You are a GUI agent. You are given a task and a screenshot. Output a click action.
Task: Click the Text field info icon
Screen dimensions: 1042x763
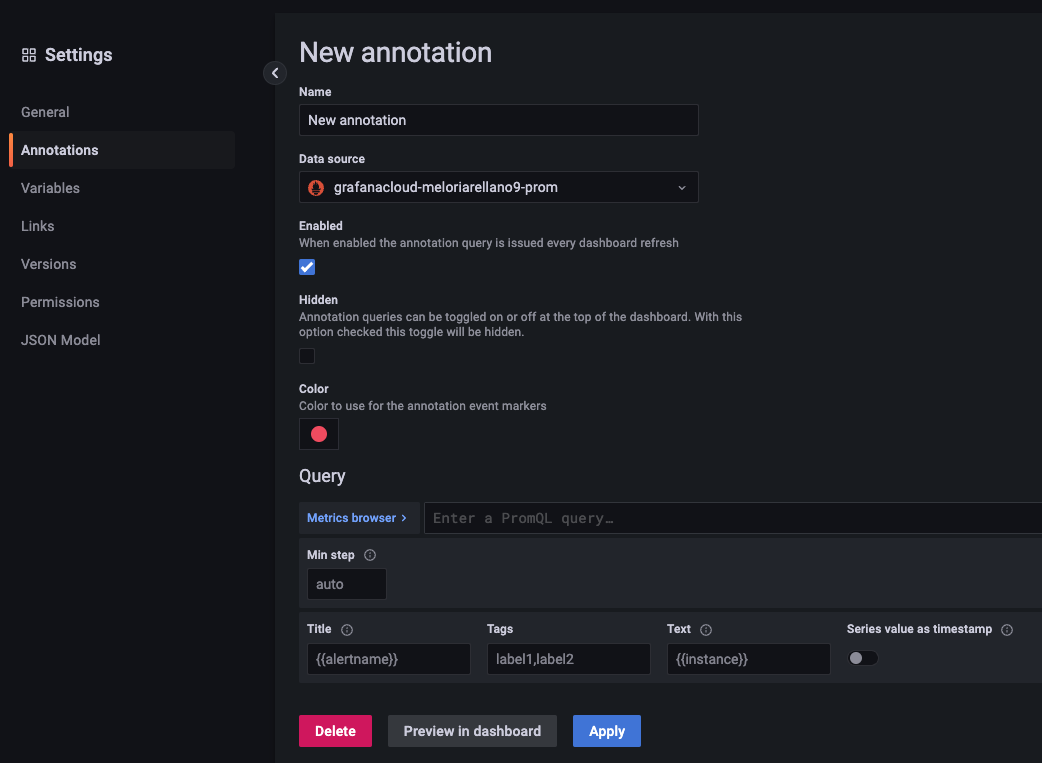tap(706, 630)
